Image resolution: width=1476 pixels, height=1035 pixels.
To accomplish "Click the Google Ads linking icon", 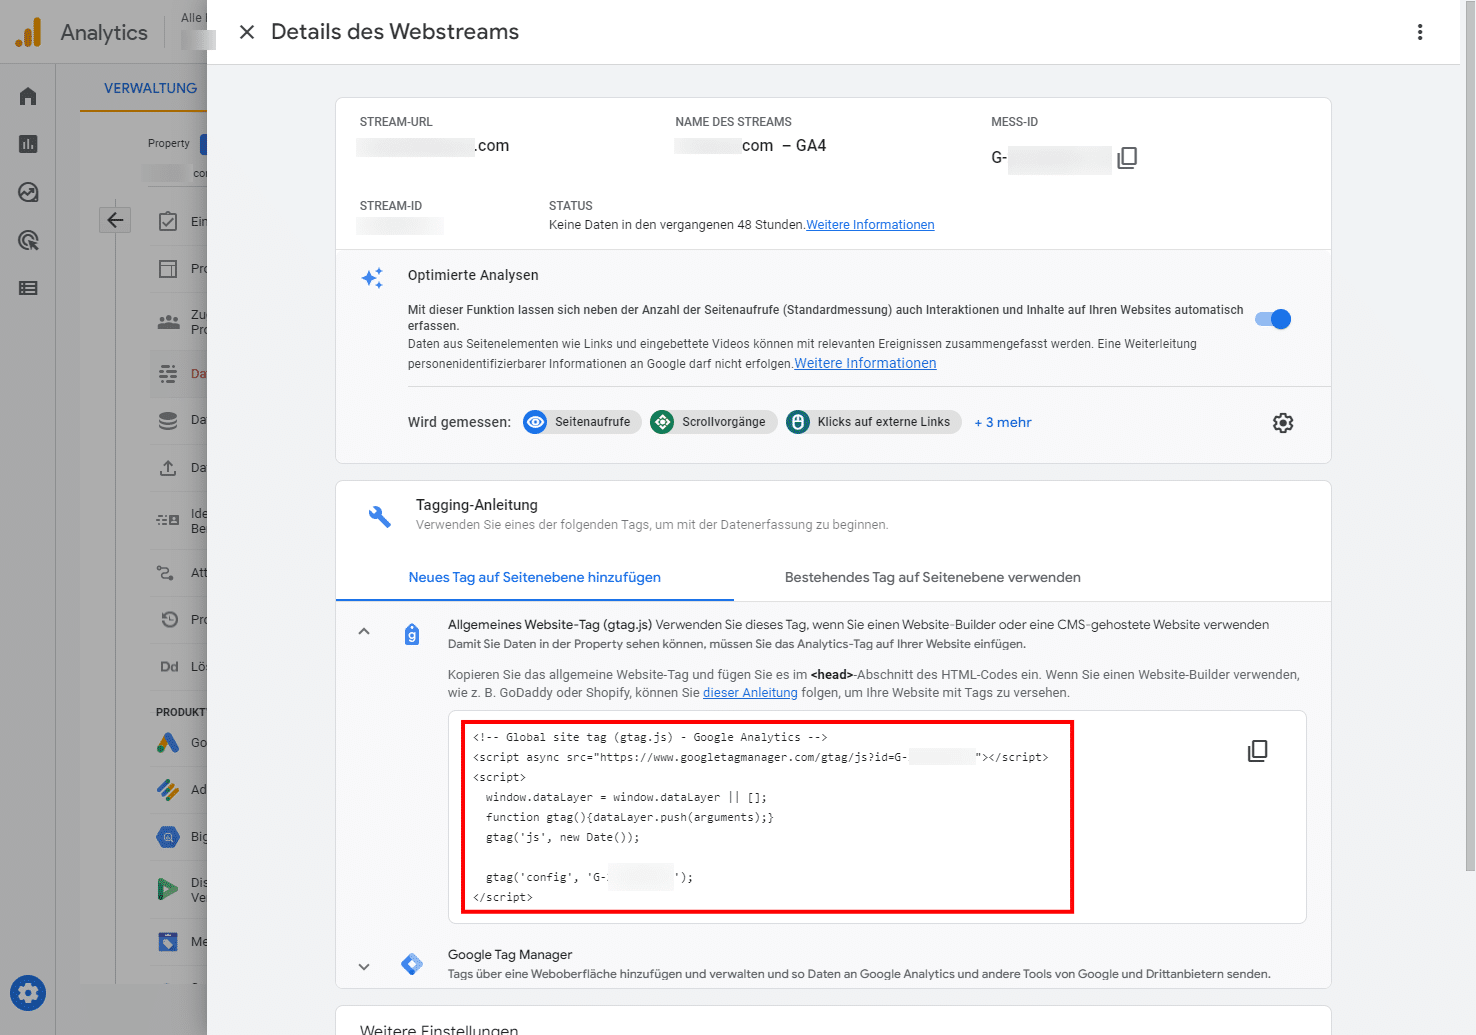I will 168,742.
